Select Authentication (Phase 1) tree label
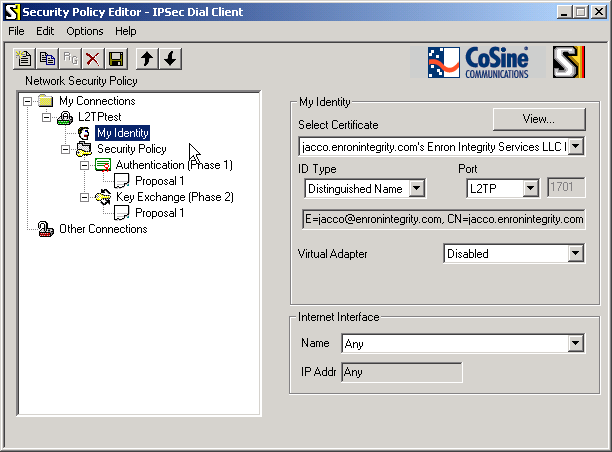This screenshot has height=452, width=612. point(174,165)
